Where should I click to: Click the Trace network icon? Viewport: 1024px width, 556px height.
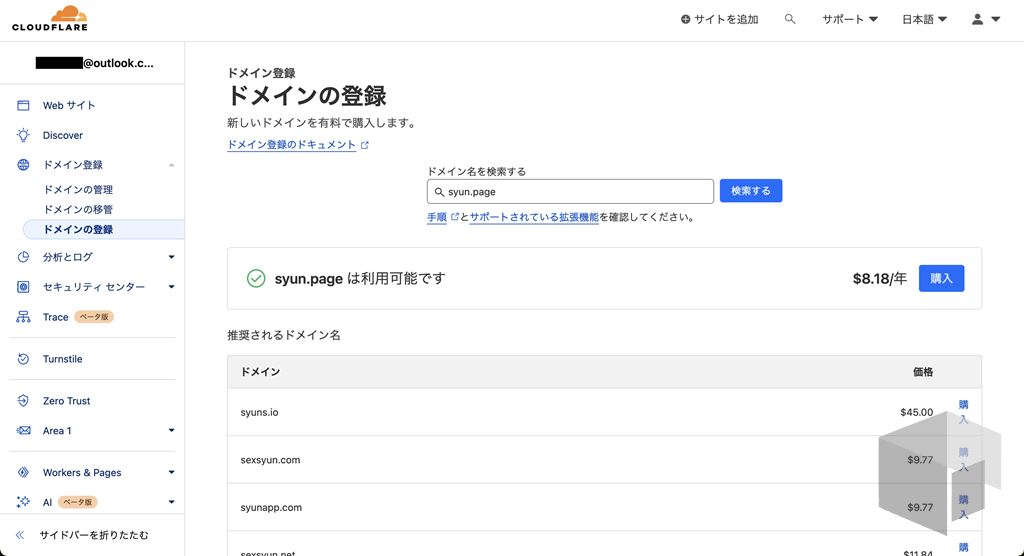pos(24,317)
